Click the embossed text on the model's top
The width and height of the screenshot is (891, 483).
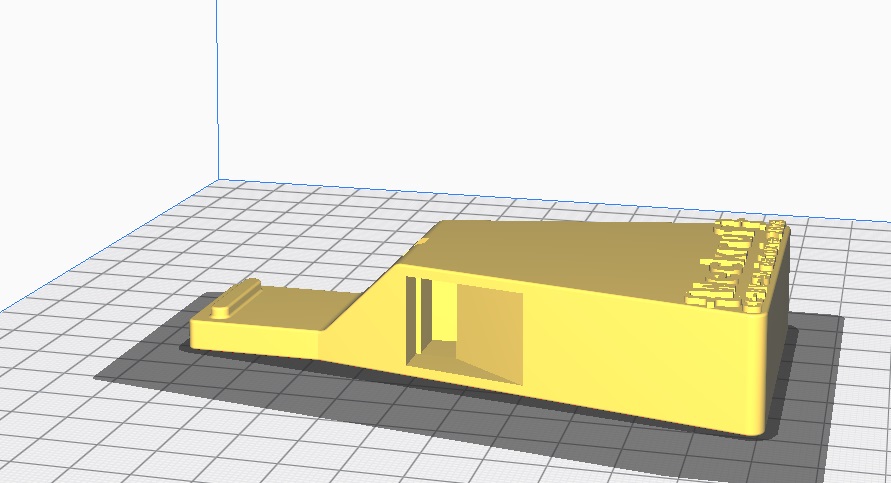pyautogui.click(x=735, y=265)
